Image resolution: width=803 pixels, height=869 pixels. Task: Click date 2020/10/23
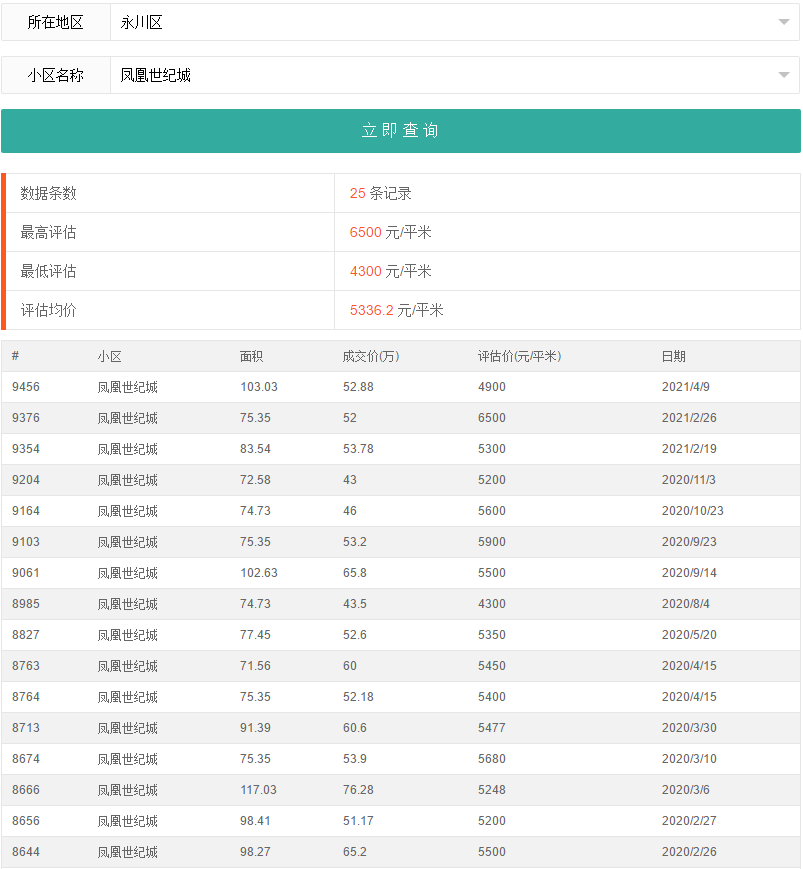click(x=692, y=511)
